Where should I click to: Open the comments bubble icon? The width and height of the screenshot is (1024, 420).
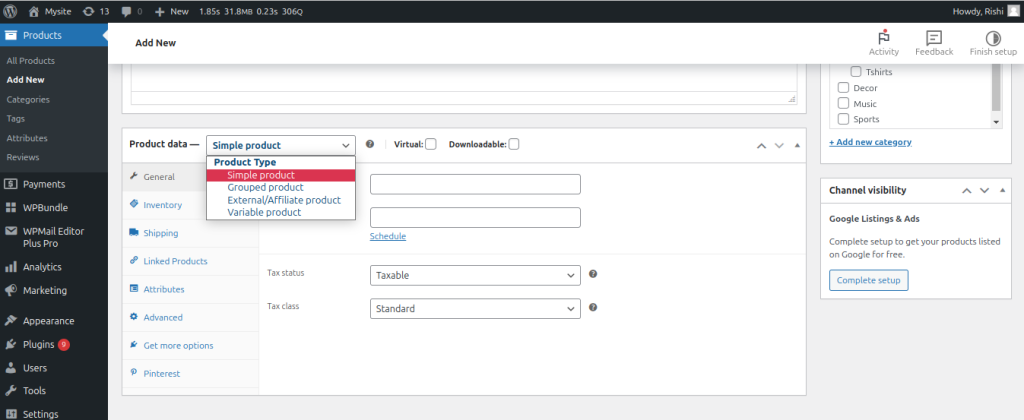[127, 11]
